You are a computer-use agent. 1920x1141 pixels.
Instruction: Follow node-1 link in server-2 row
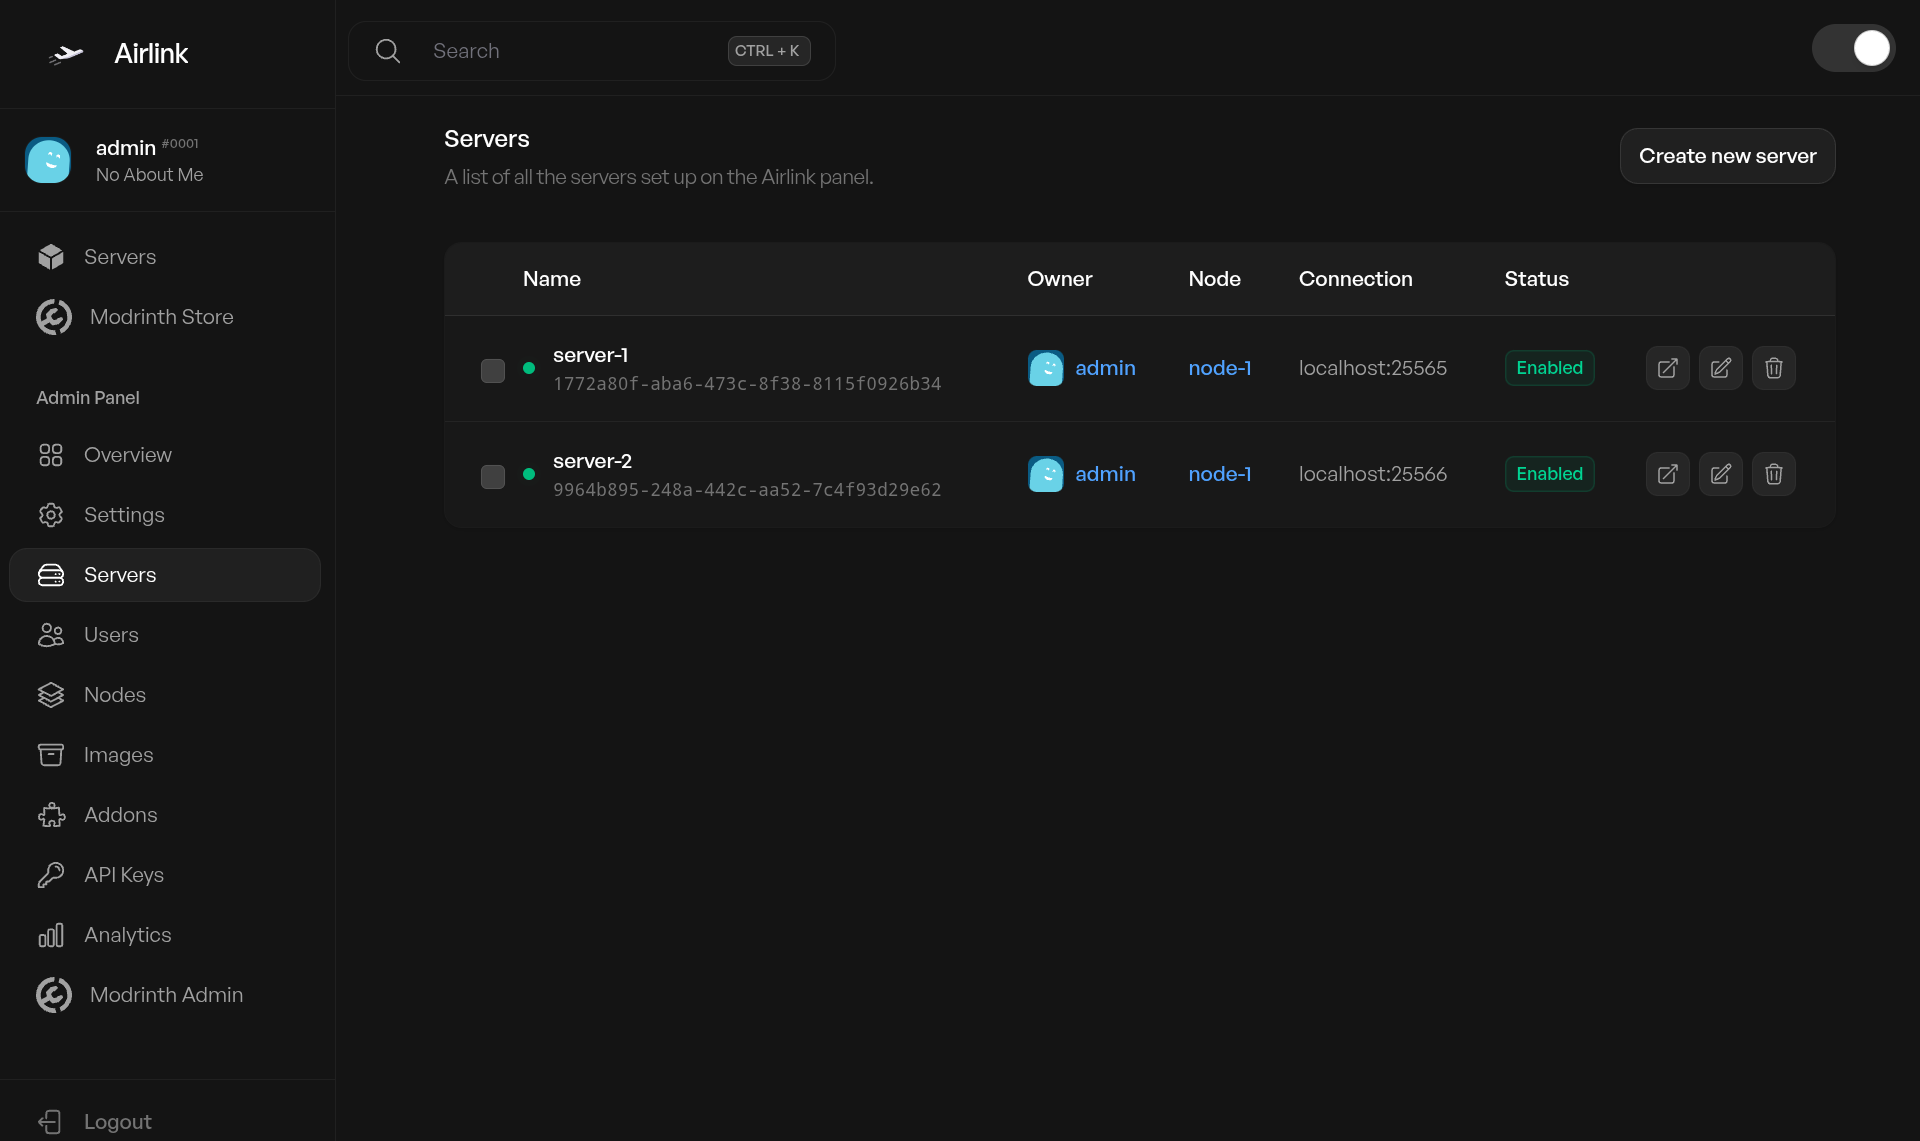[1219, 474]
